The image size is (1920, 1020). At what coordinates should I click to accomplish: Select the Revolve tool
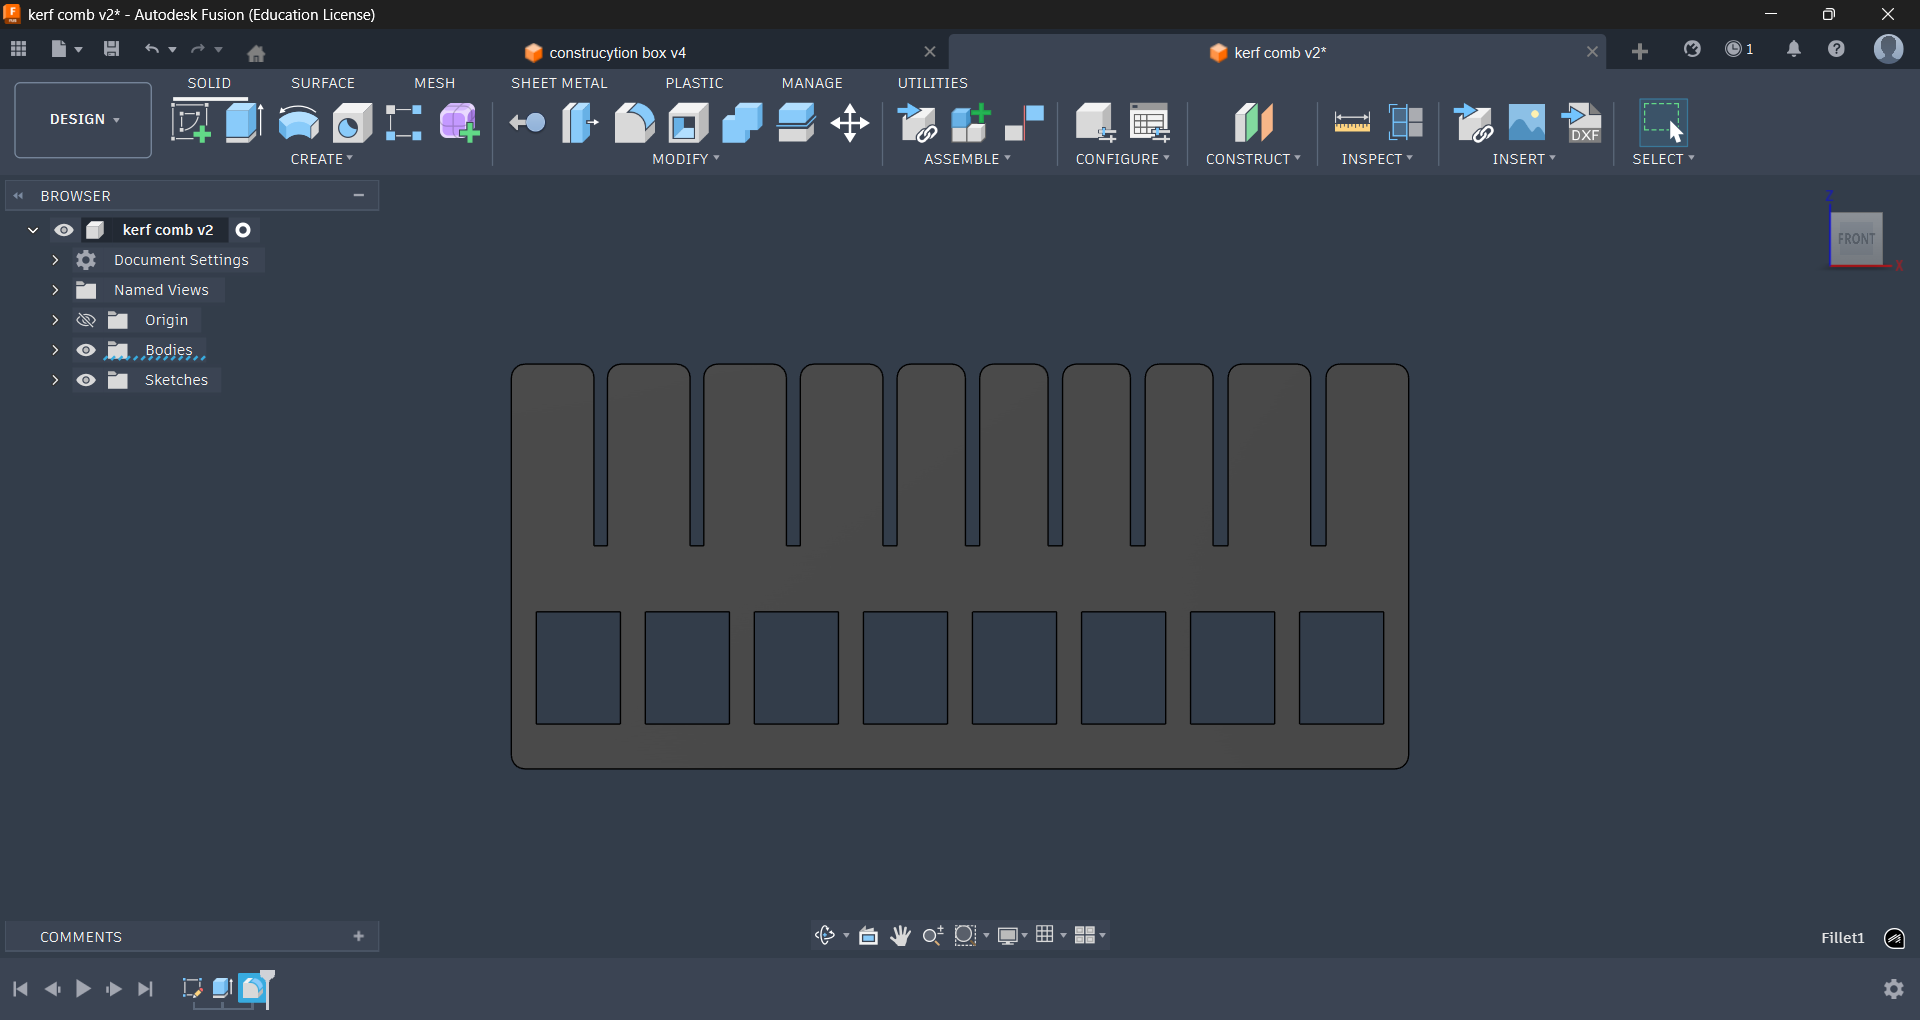click(298, 123)
